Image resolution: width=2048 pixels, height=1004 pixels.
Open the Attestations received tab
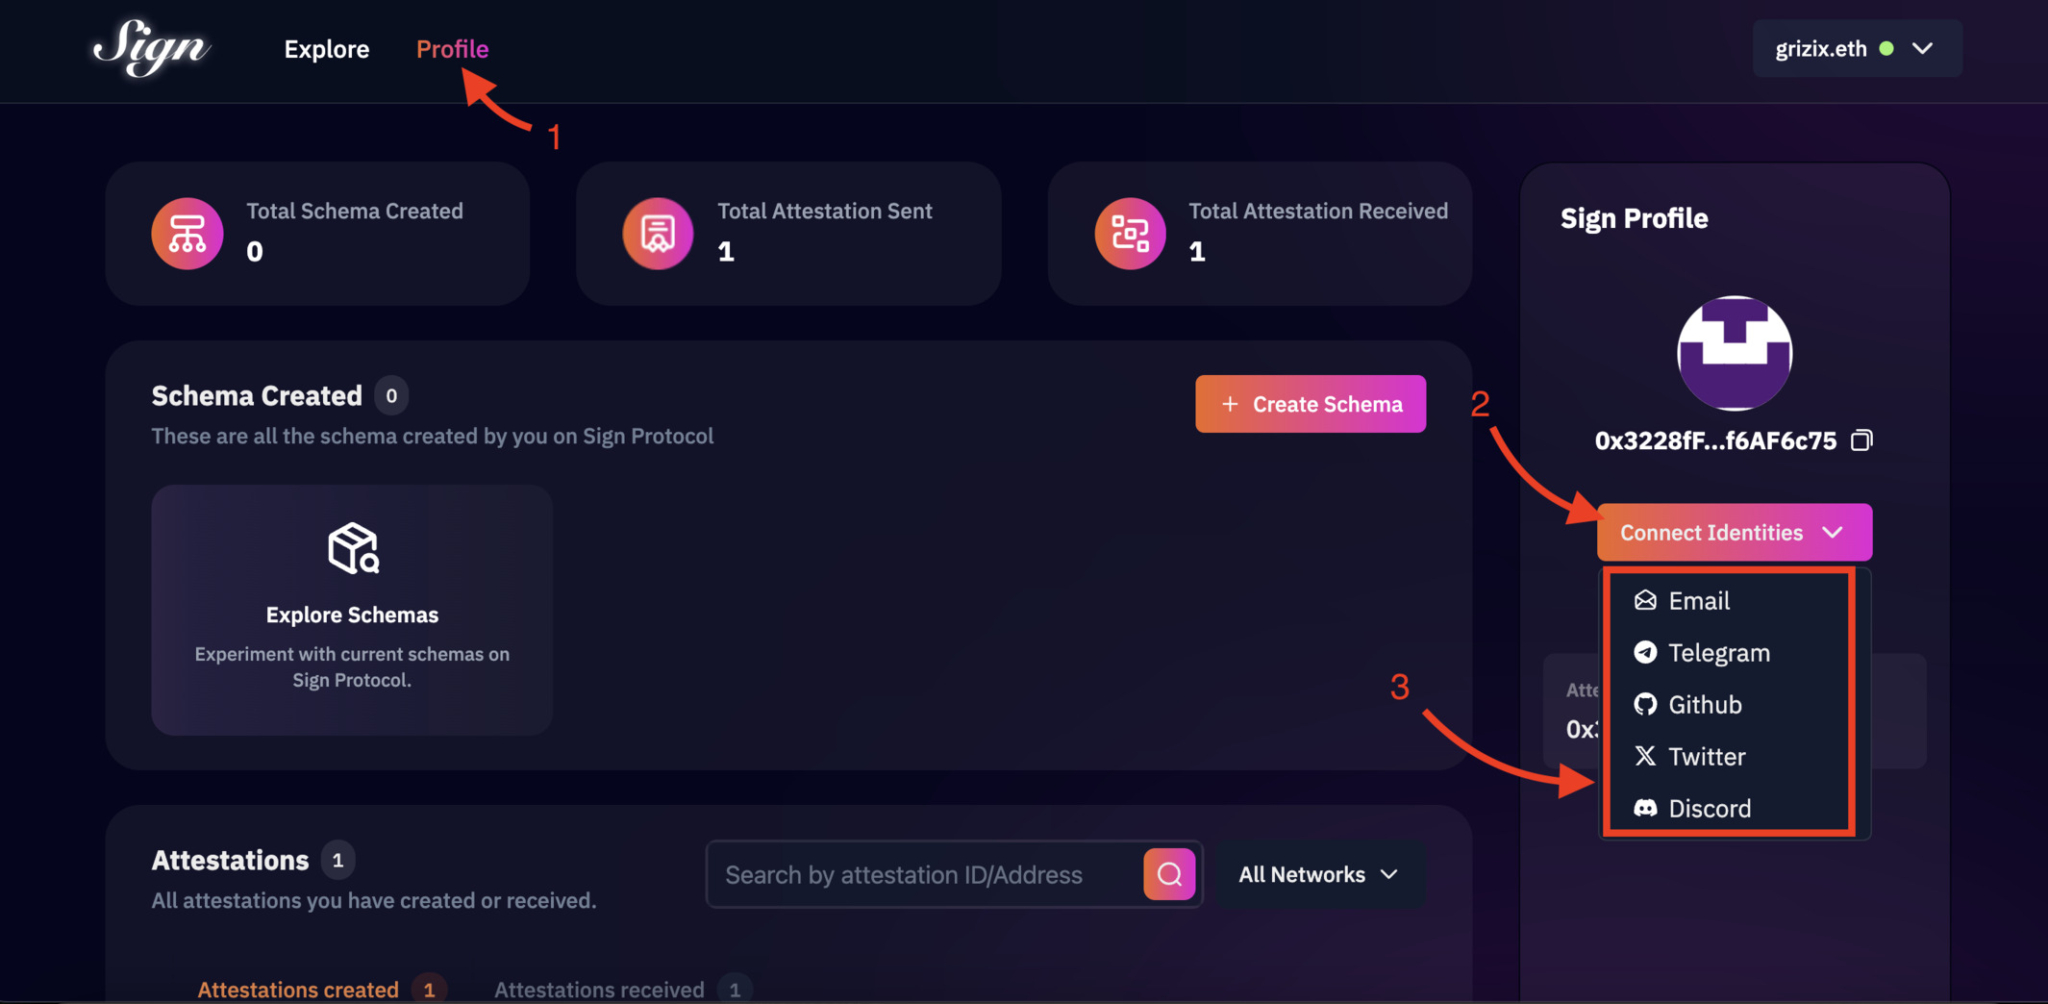pyautogui.click(x=599, y=988)
